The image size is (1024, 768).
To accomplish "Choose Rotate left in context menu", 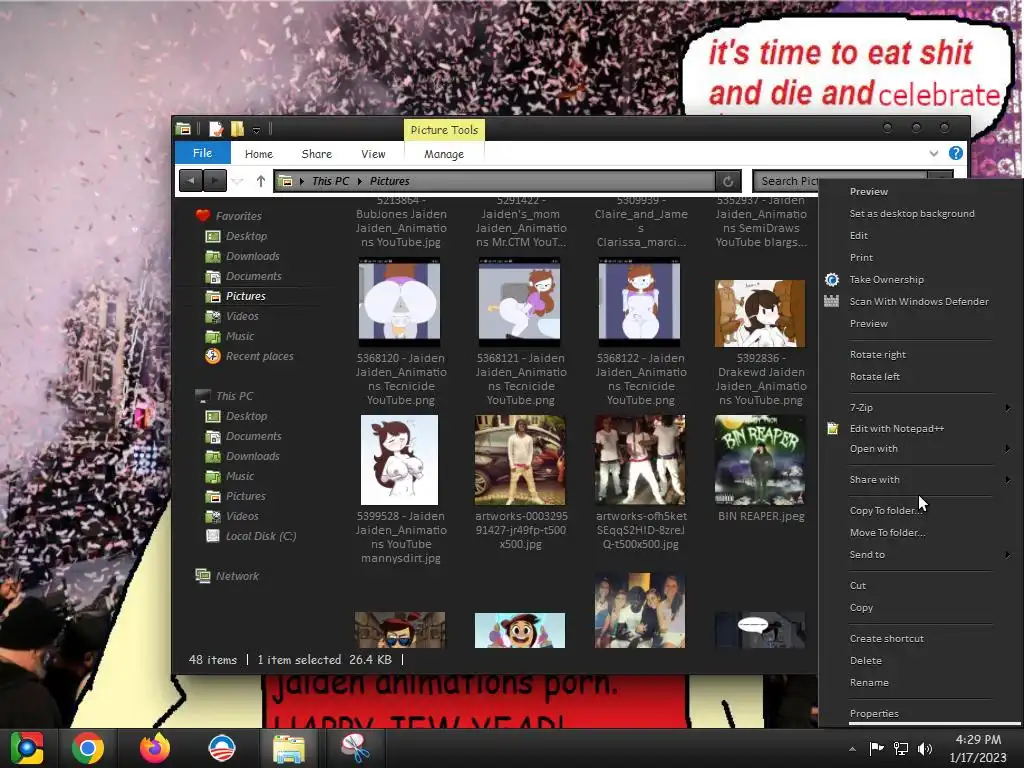I will coord(874,376).
